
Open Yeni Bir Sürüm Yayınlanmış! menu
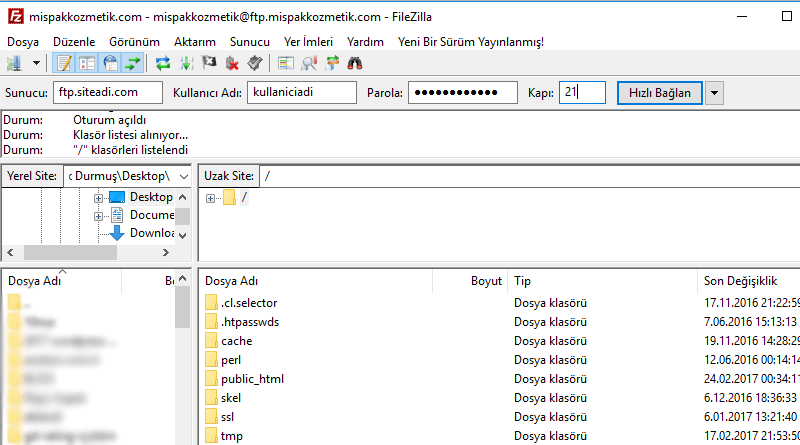tap(470, 42)
